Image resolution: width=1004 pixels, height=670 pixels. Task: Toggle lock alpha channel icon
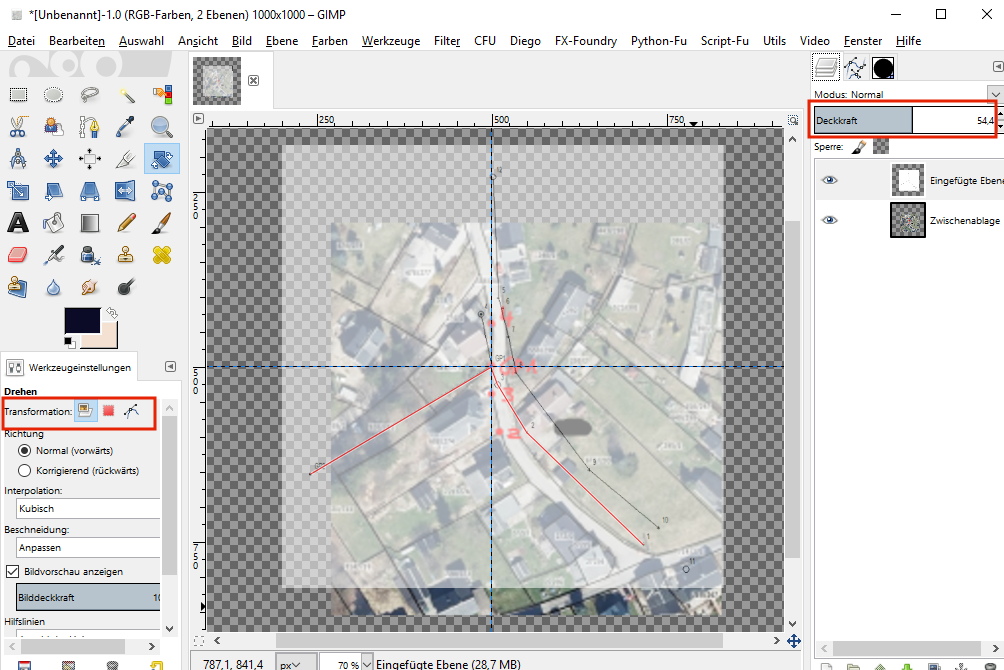pos(881,147)
